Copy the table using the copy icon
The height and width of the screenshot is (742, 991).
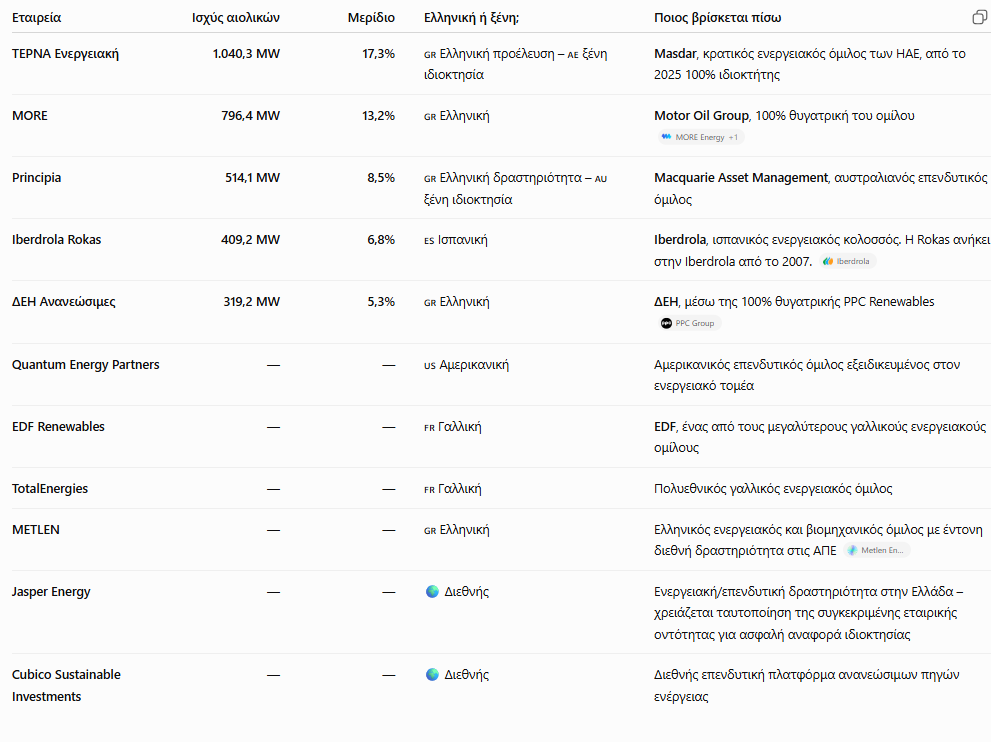pos(979,18)
